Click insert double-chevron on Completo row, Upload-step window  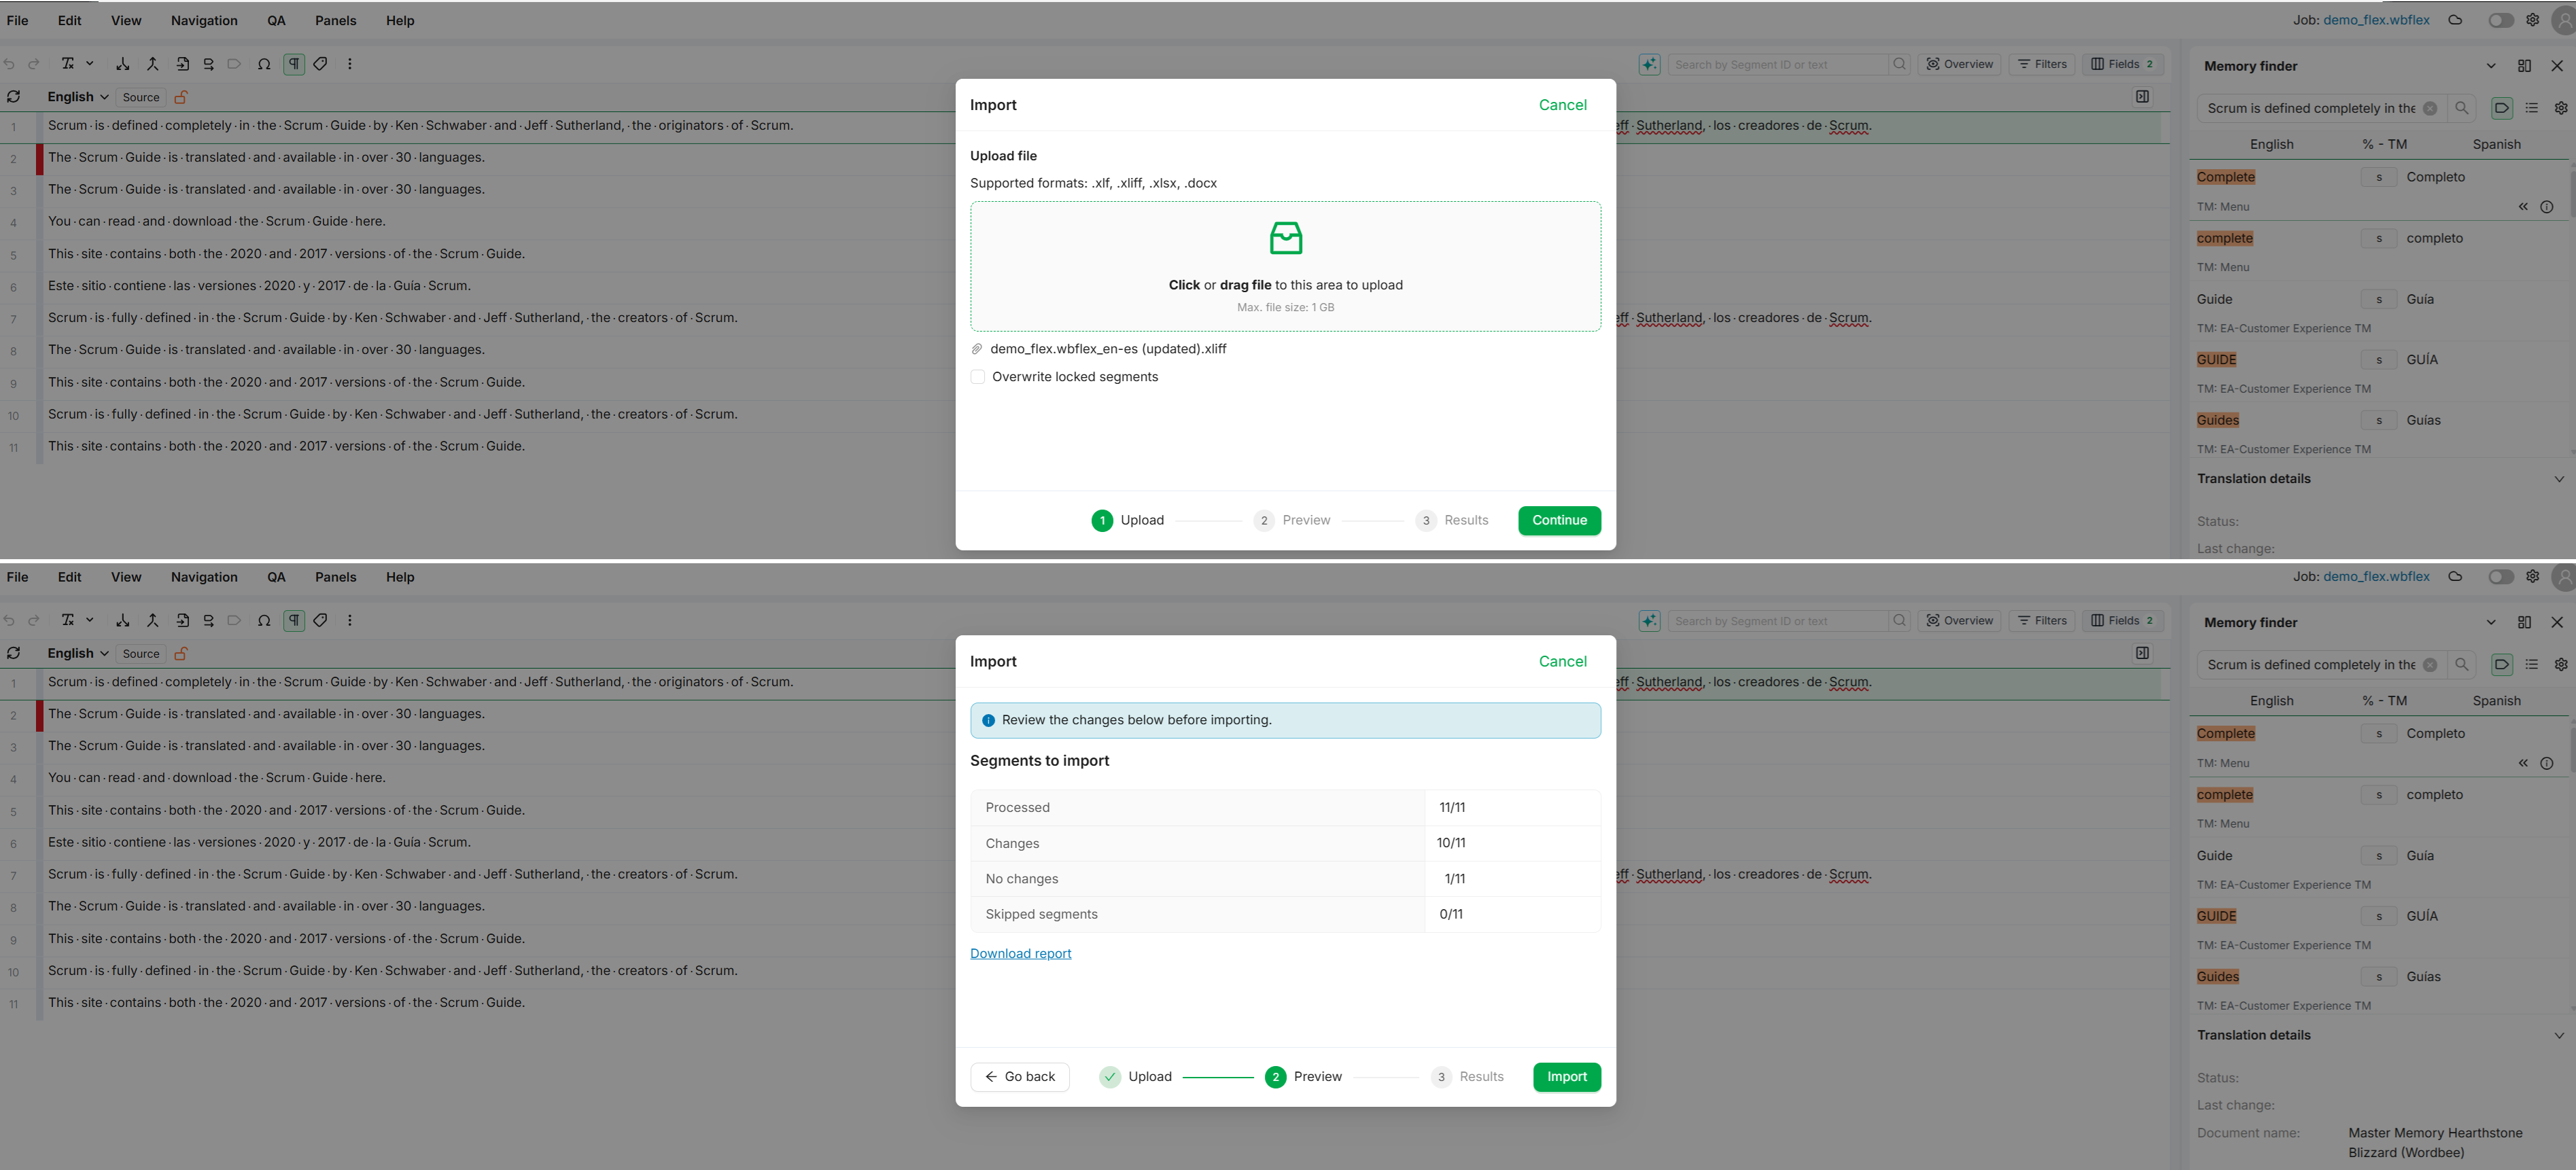click(x=2523, y=207)
